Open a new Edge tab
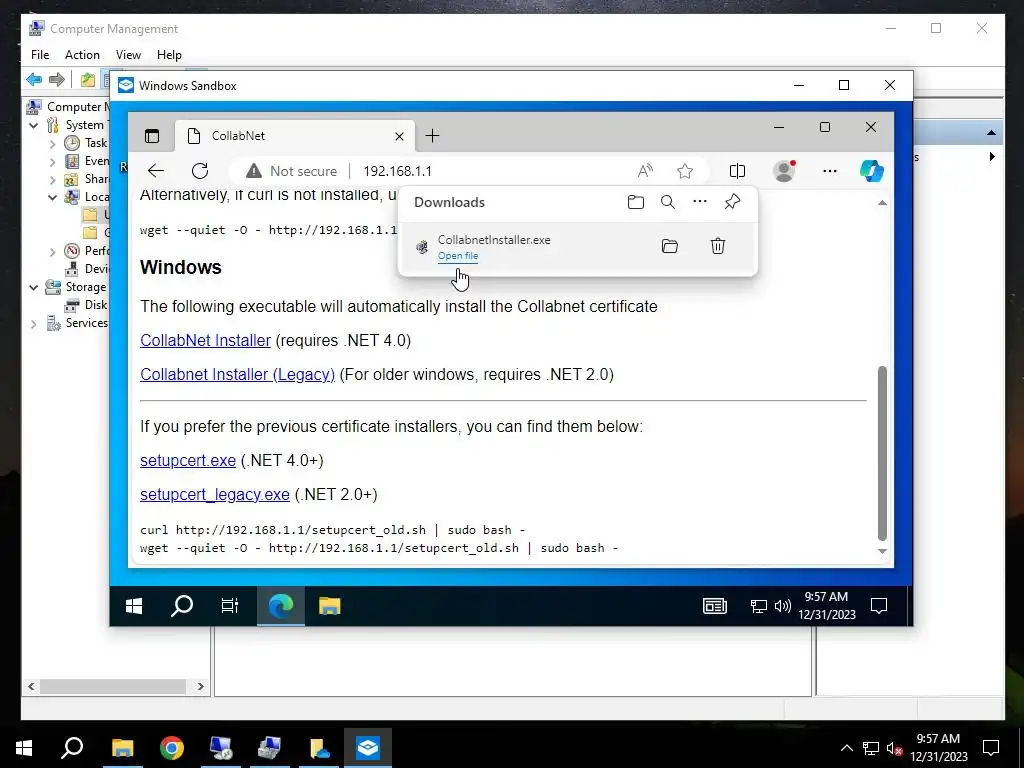This screenshot has height=768, width=1024. (432, 136)
